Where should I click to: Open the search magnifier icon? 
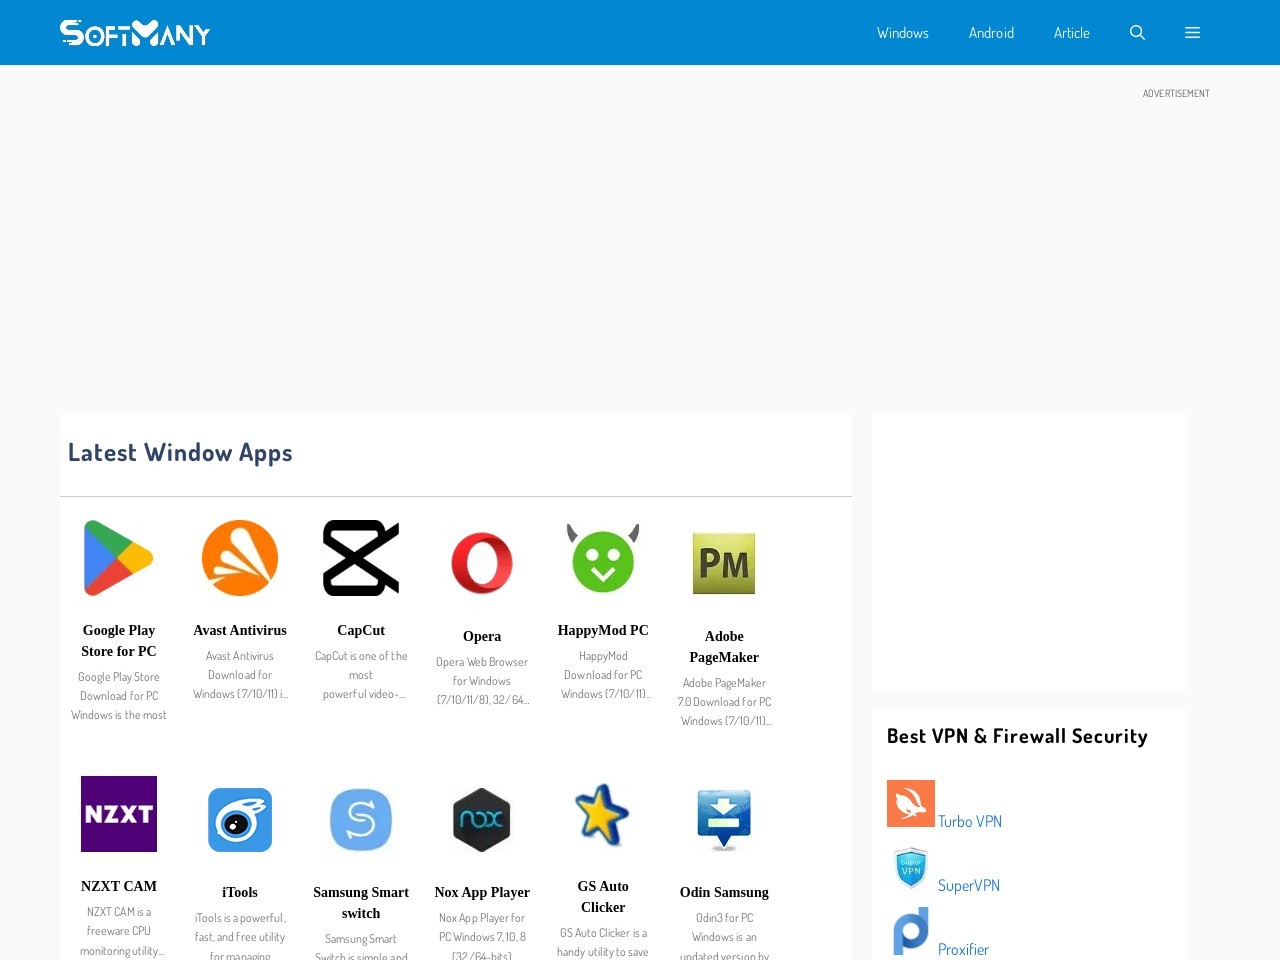[1137, 33]
